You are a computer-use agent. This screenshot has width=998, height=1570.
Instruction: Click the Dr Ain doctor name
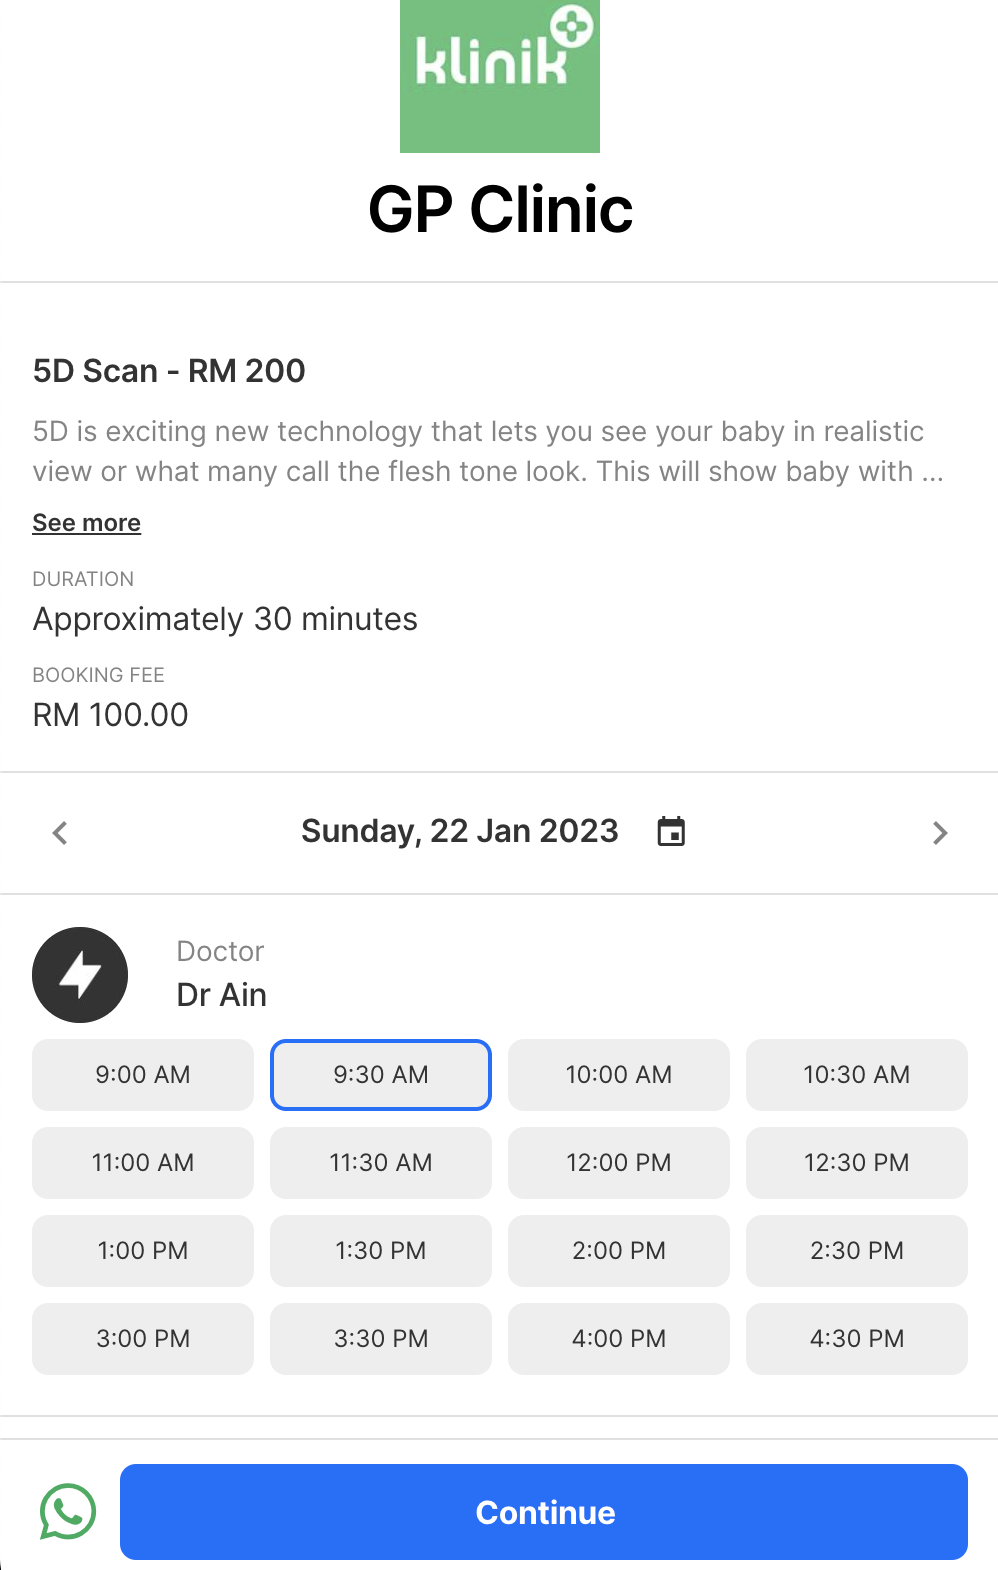pos(222,995)
